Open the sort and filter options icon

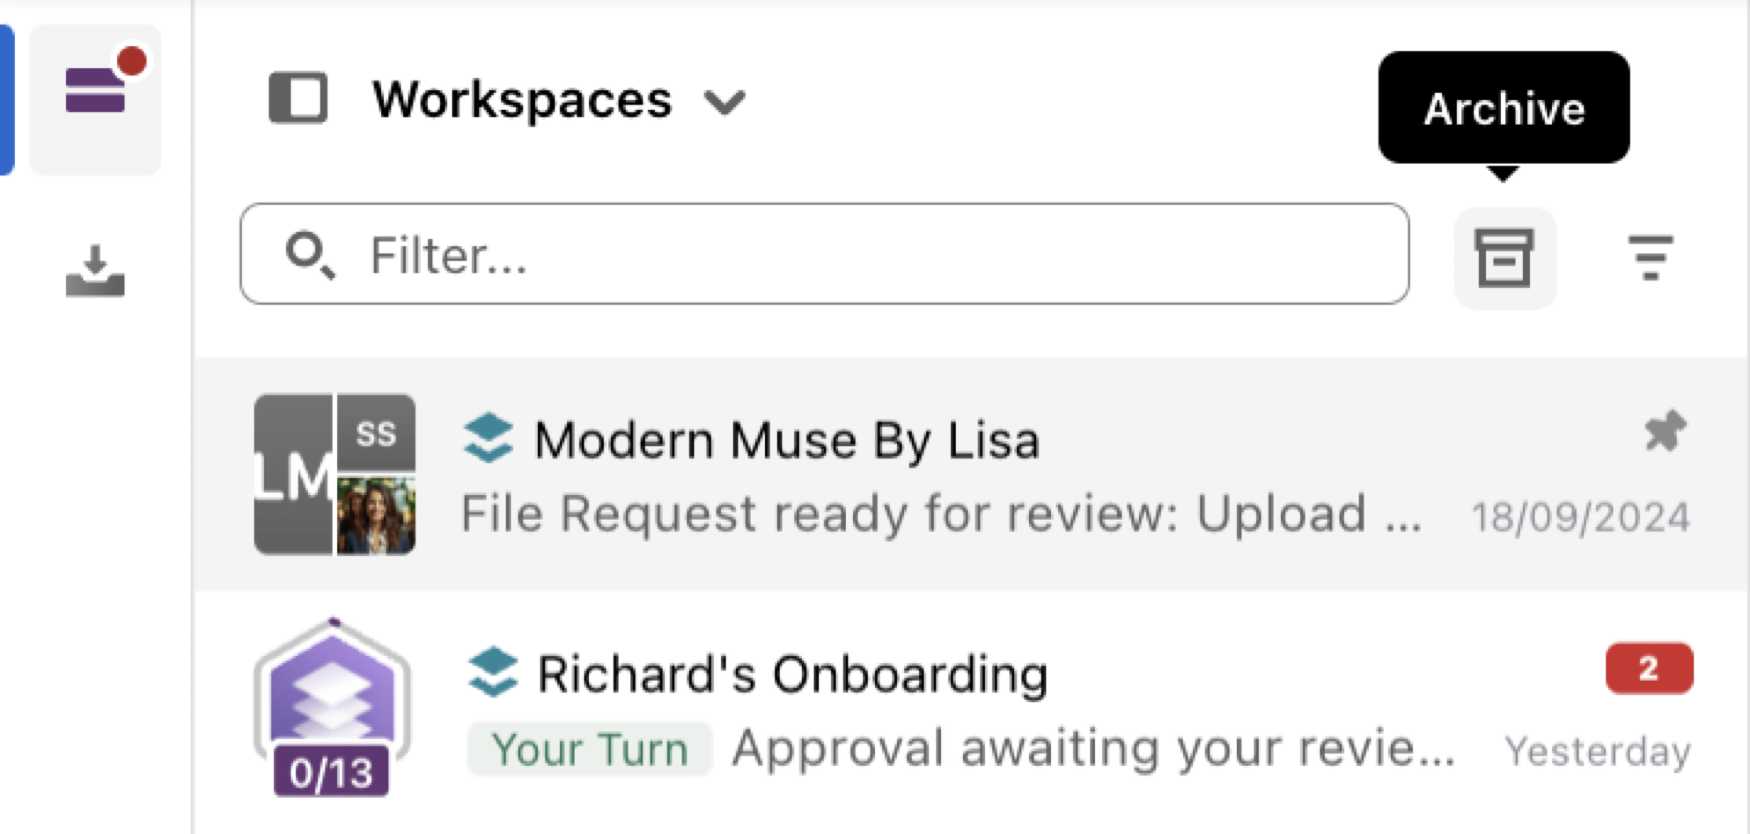point(1650,258)
